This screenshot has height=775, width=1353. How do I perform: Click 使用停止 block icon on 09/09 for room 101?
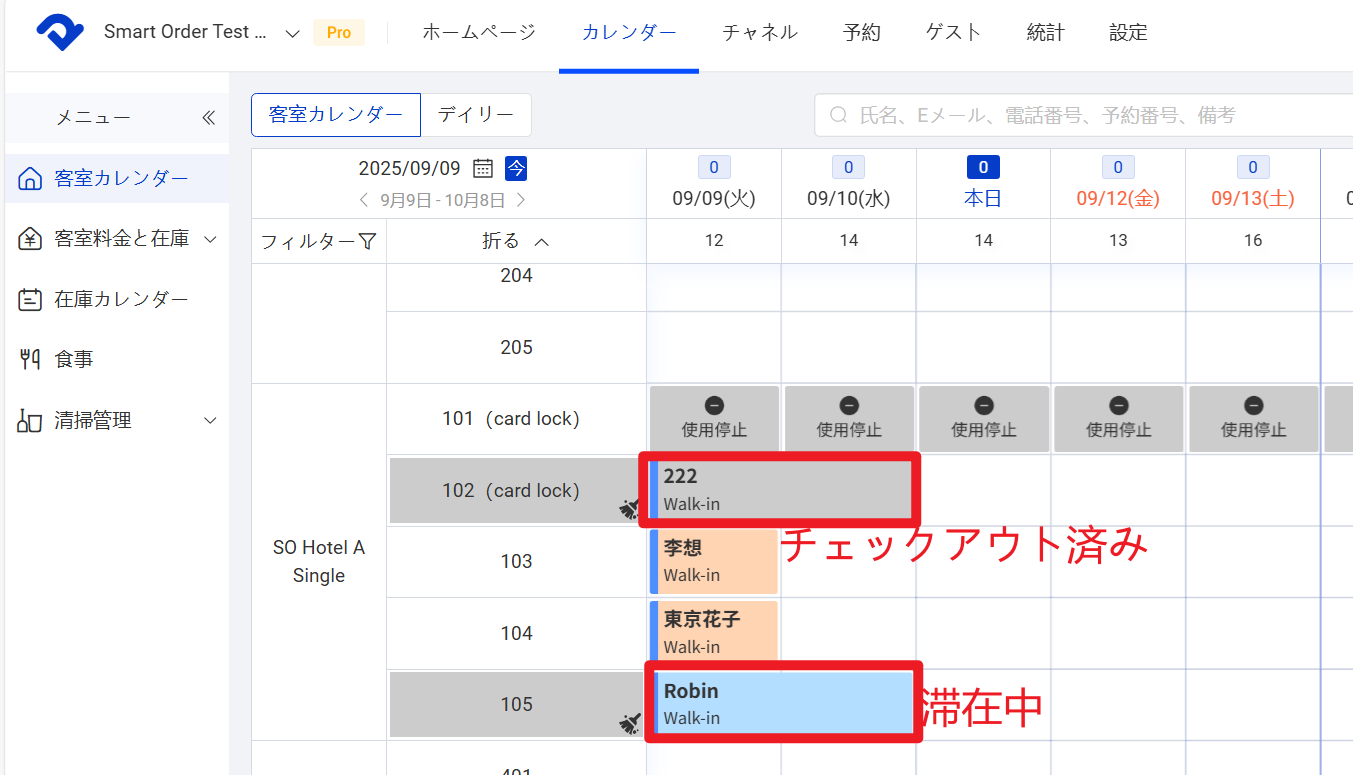tap(714, 406)
